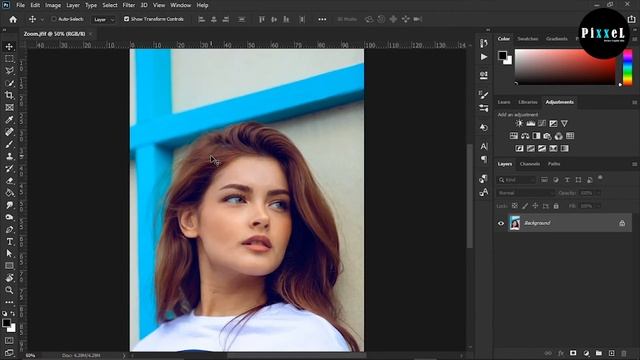Select the Horizontal Type tool

tap(9, 242)
